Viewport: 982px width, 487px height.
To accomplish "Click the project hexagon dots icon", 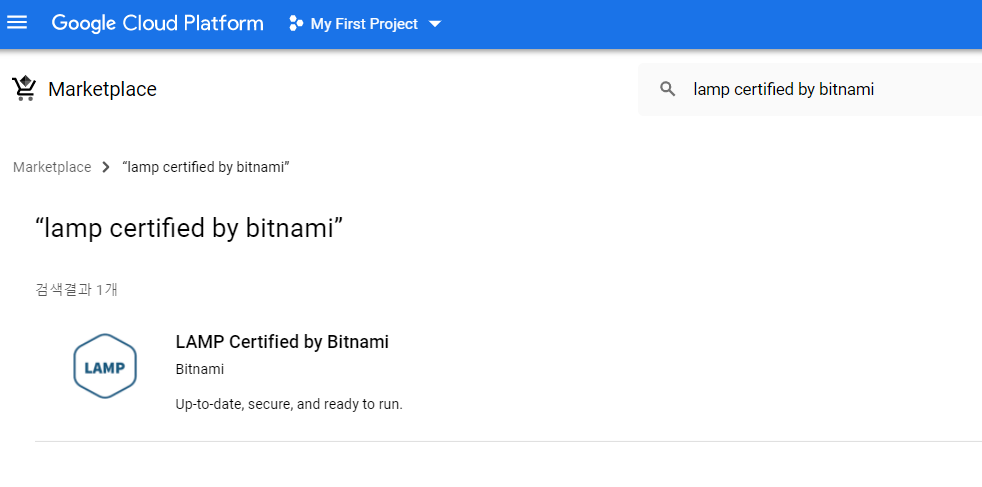I will [296, 24].
